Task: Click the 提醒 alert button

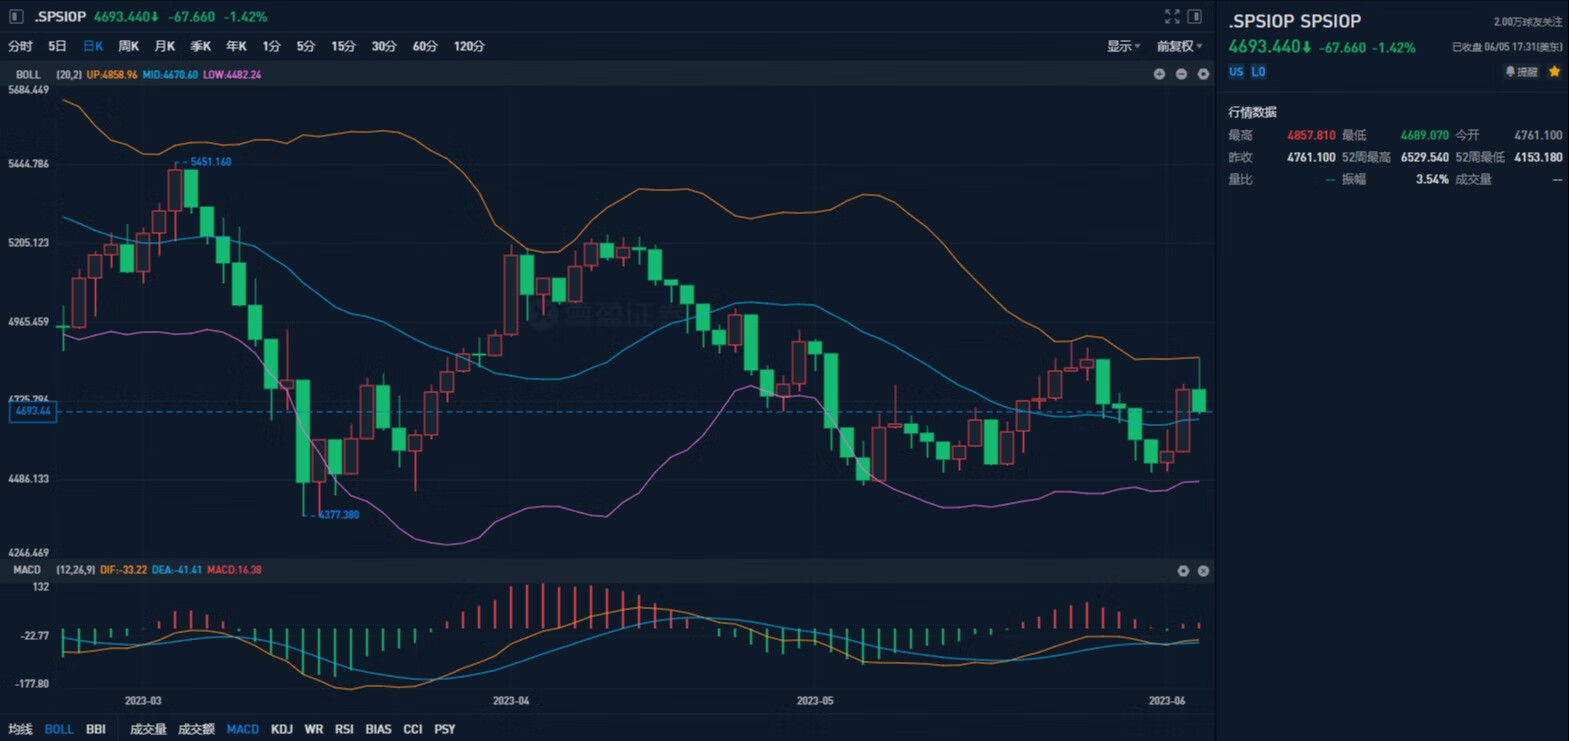Action: click(1521, 72)
